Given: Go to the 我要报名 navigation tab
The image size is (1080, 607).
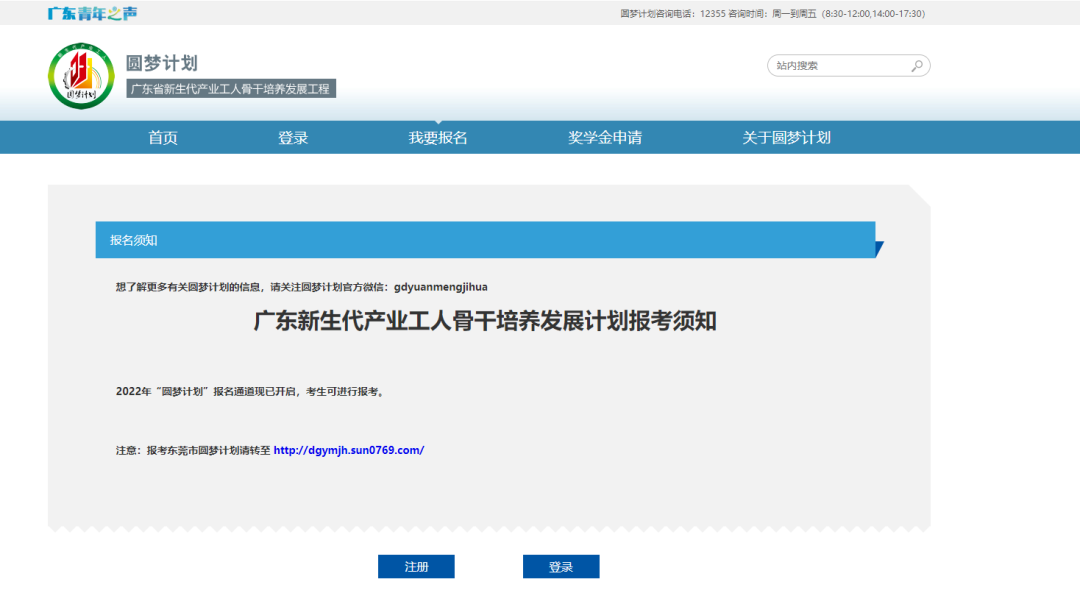Looking at the screenshot, I should click(438, 138).
